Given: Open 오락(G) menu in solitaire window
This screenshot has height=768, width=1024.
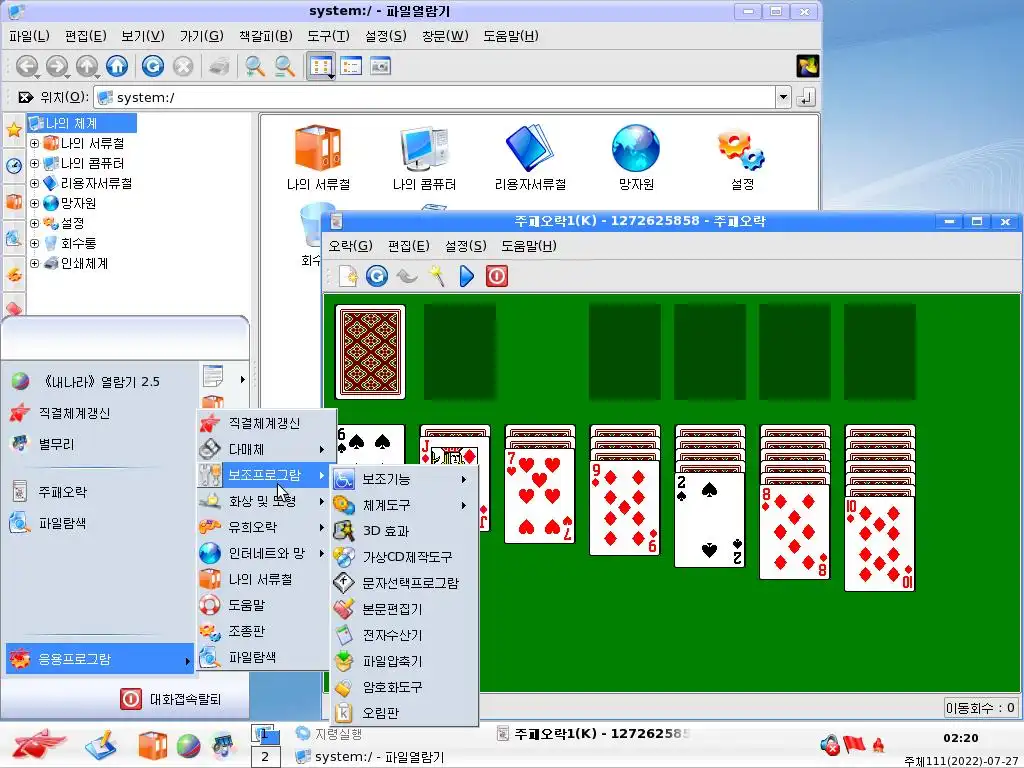Looking at the screenshot, I should (x=351, y=246).
